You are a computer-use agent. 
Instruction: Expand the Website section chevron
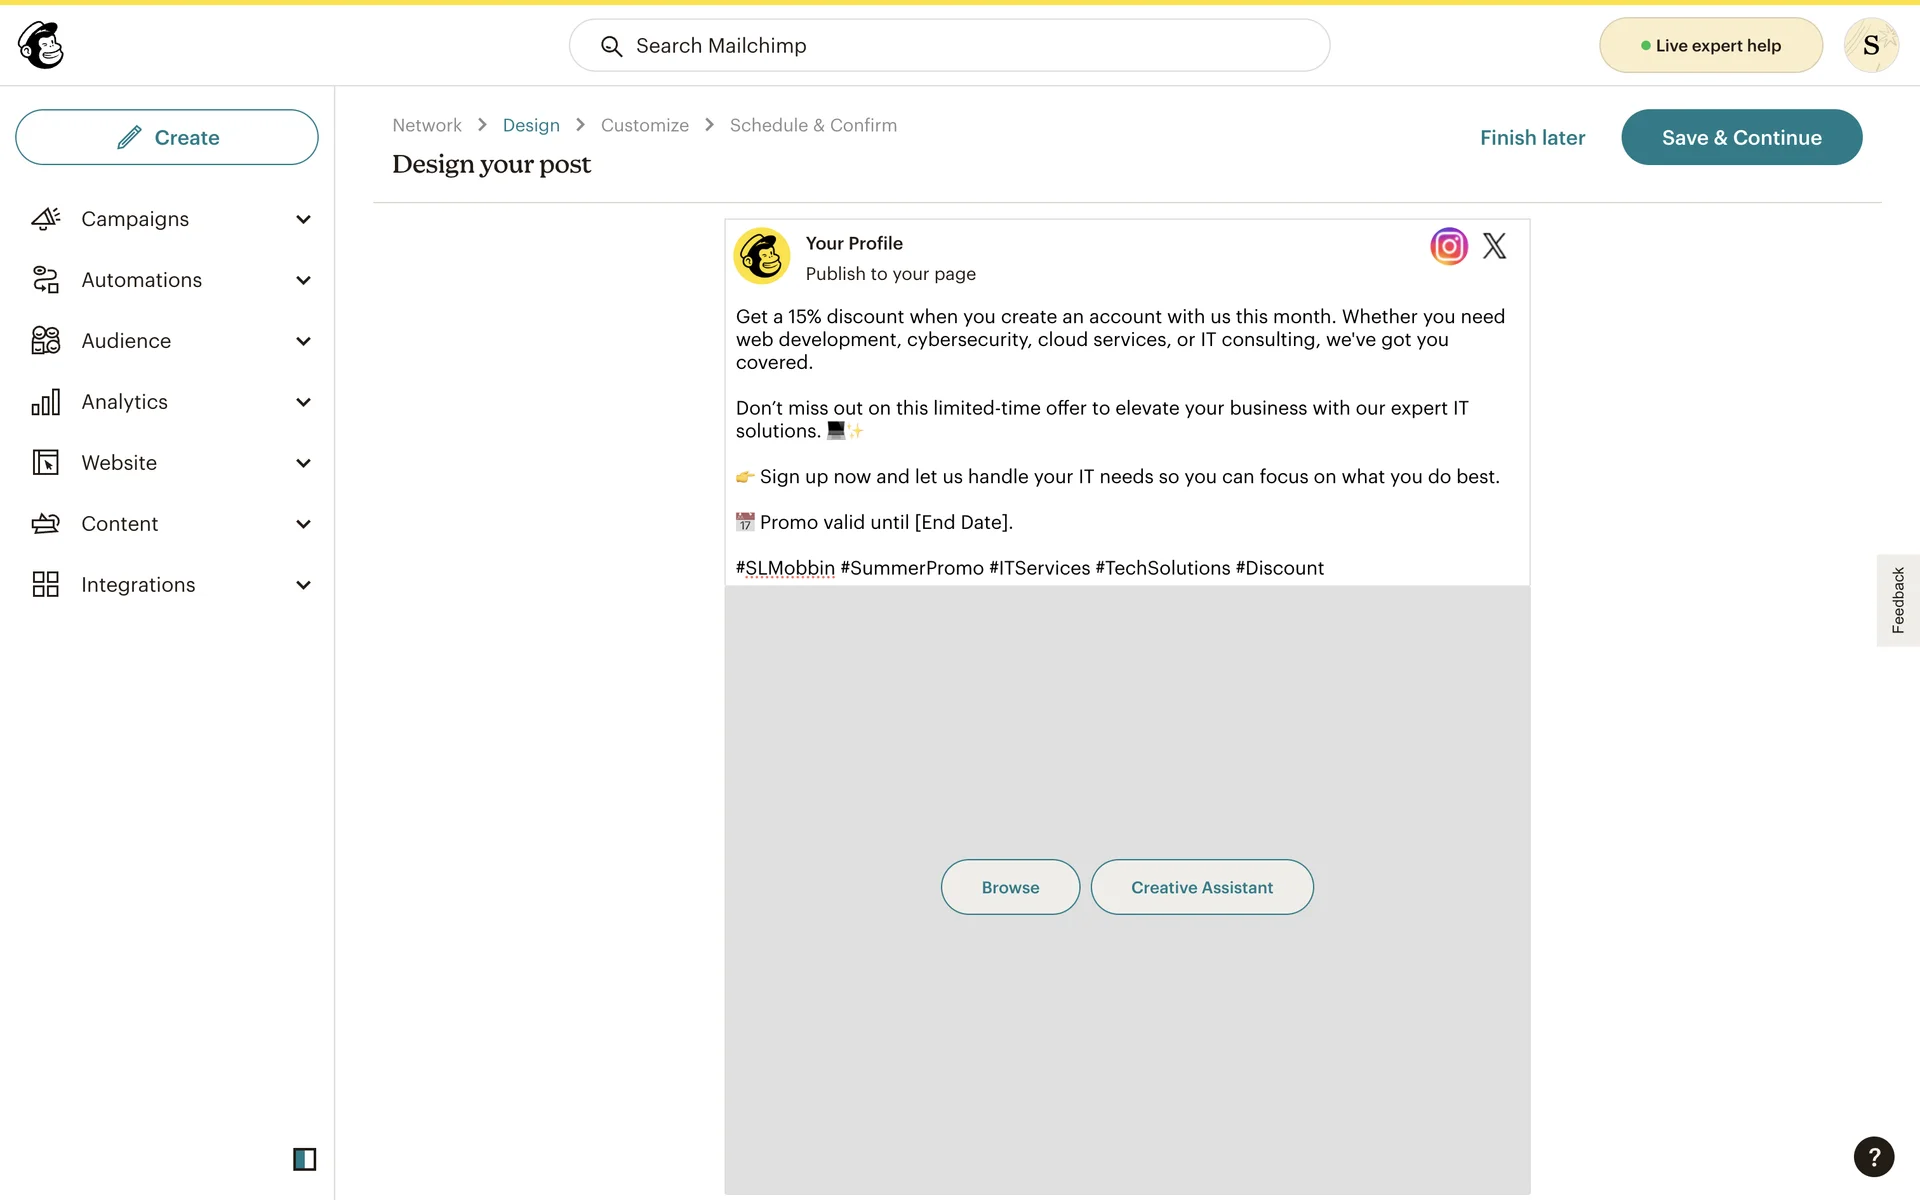point(303,463)
